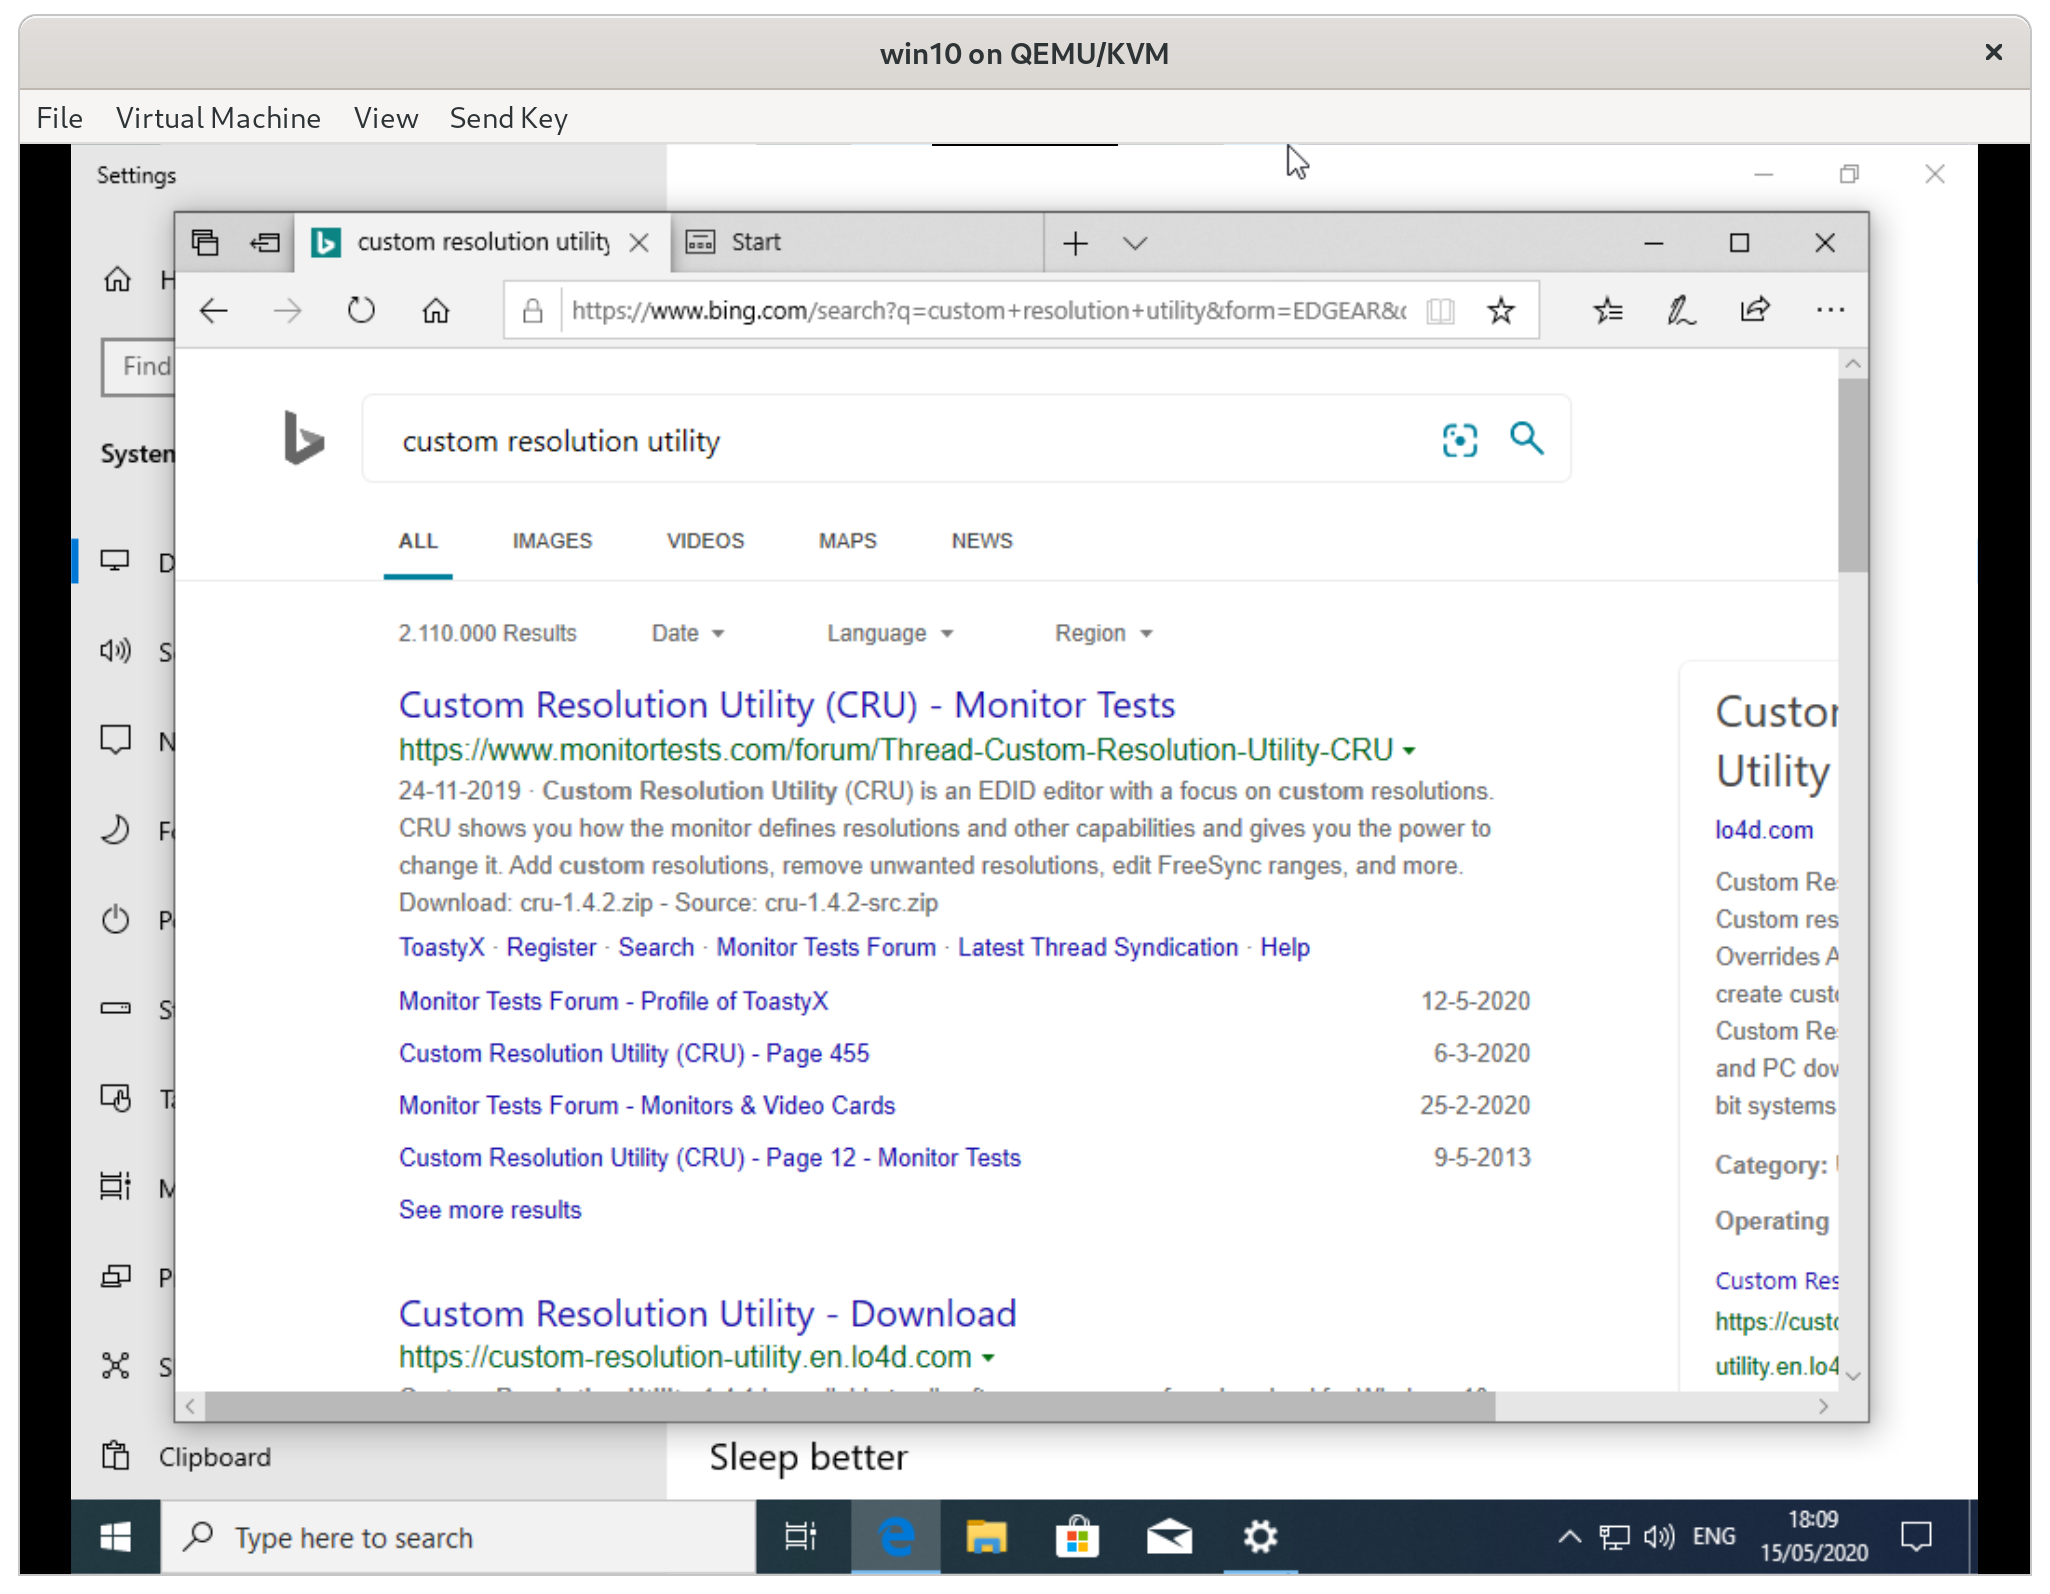Open the tab list chevron in Edge
This screenshot has width=2050, height=1594.
tap(1135, 242)
